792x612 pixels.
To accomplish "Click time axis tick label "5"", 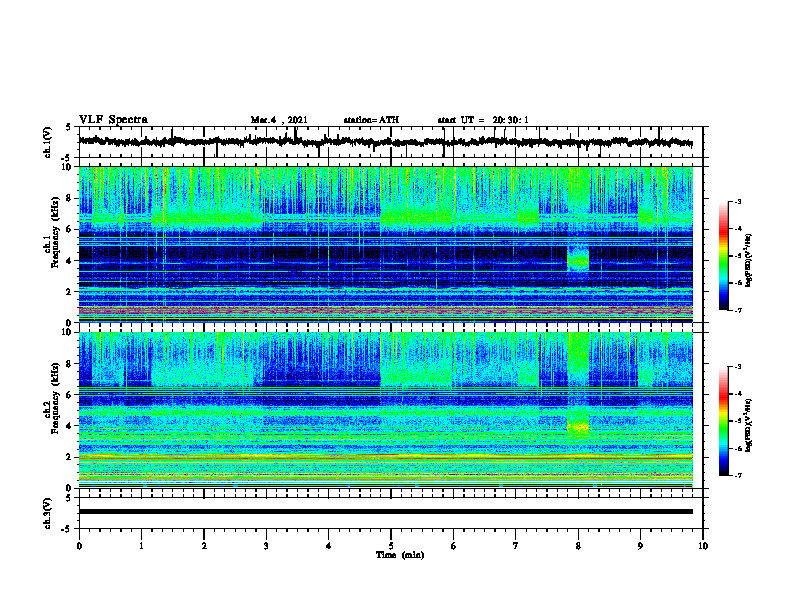I will pyautogui.click(x=391, y=546).
